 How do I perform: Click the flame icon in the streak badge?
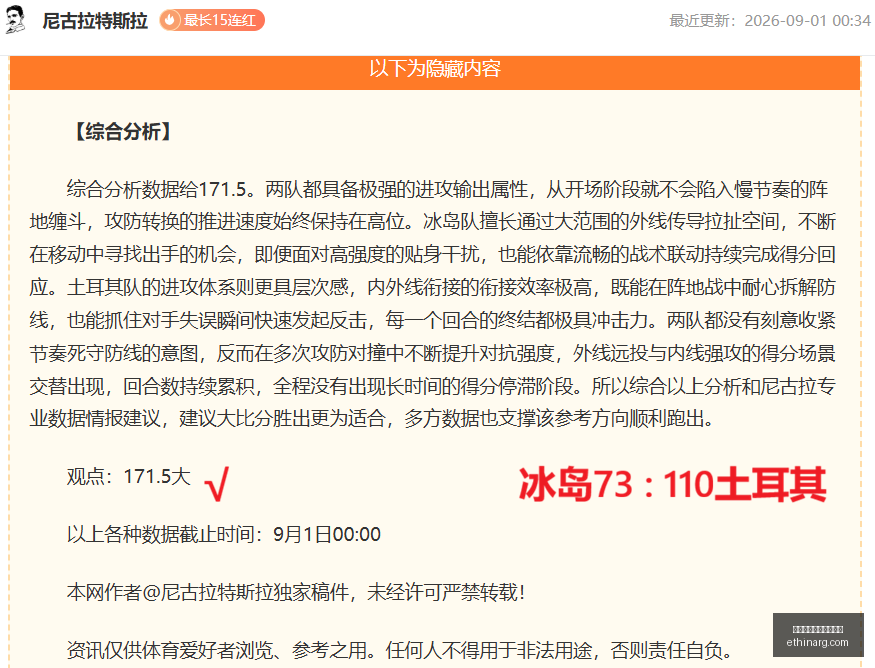point(170,21)
